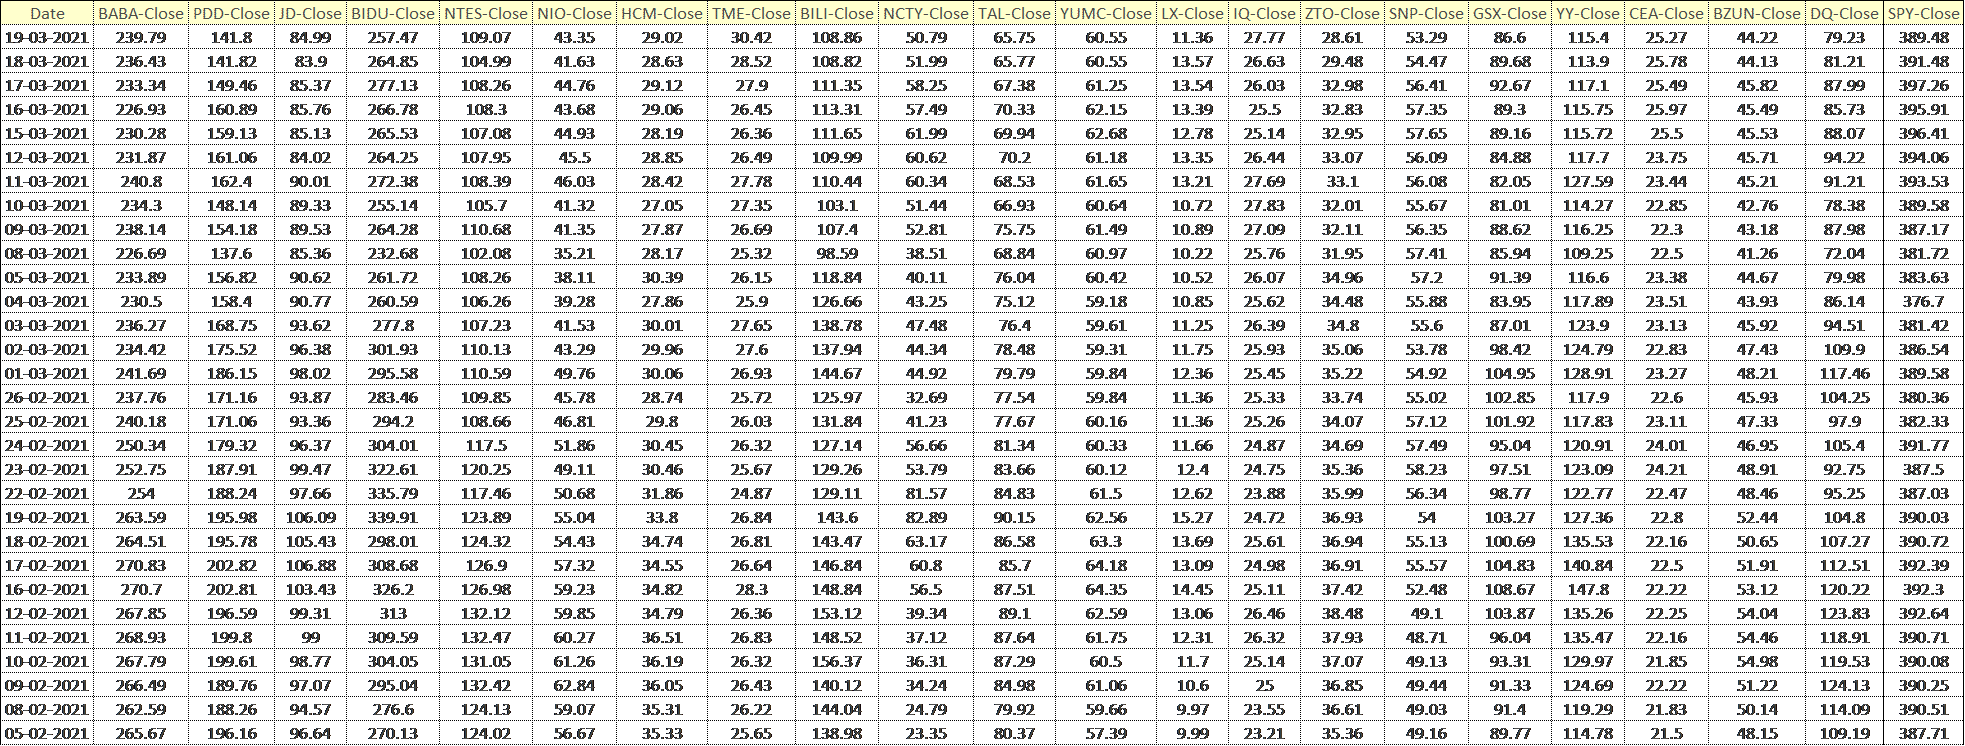
Task: Click YY-Close value 147.8 for 16-02-2021
Action: (1588, 589)
